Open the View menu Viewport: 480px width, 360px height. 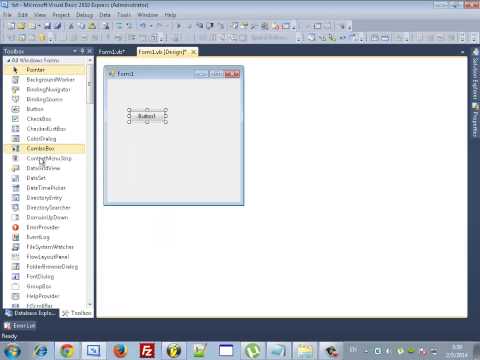point(40,15)
